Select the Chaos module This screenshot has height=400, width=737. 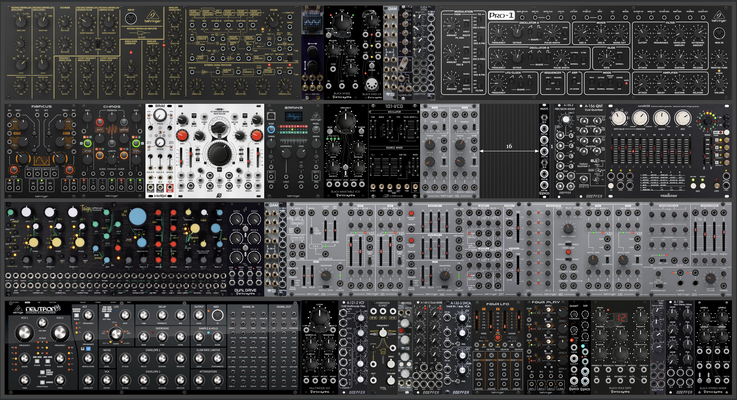(x=111, y=150)
